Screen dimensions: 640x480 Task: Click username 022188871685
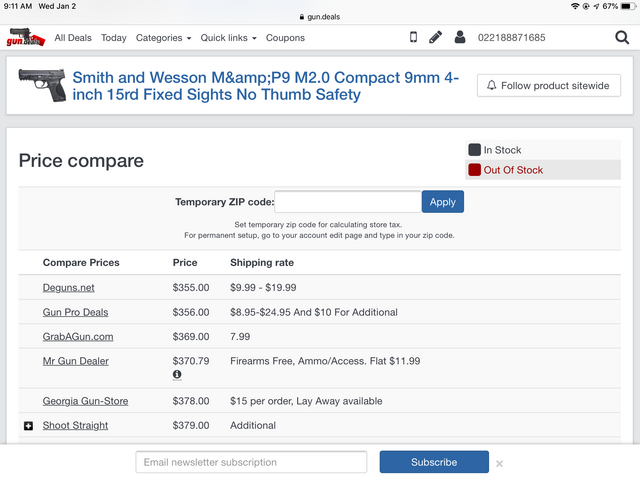click(511, 38)
